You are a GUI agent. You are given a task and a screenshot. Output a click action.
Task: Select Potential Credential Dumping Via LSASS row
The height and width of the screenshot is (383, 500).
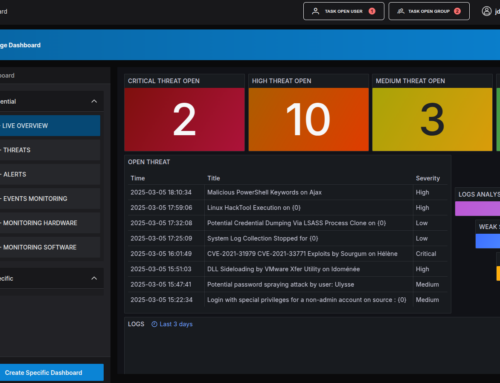coord(288,223)
